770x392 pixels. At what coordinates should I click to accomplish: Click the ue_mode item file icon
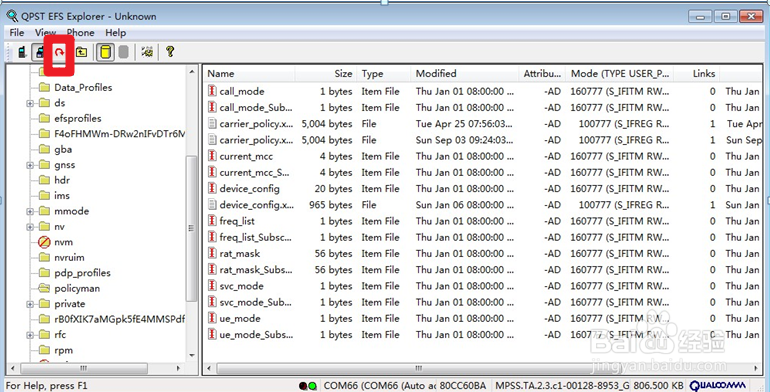tap(212, 318)
